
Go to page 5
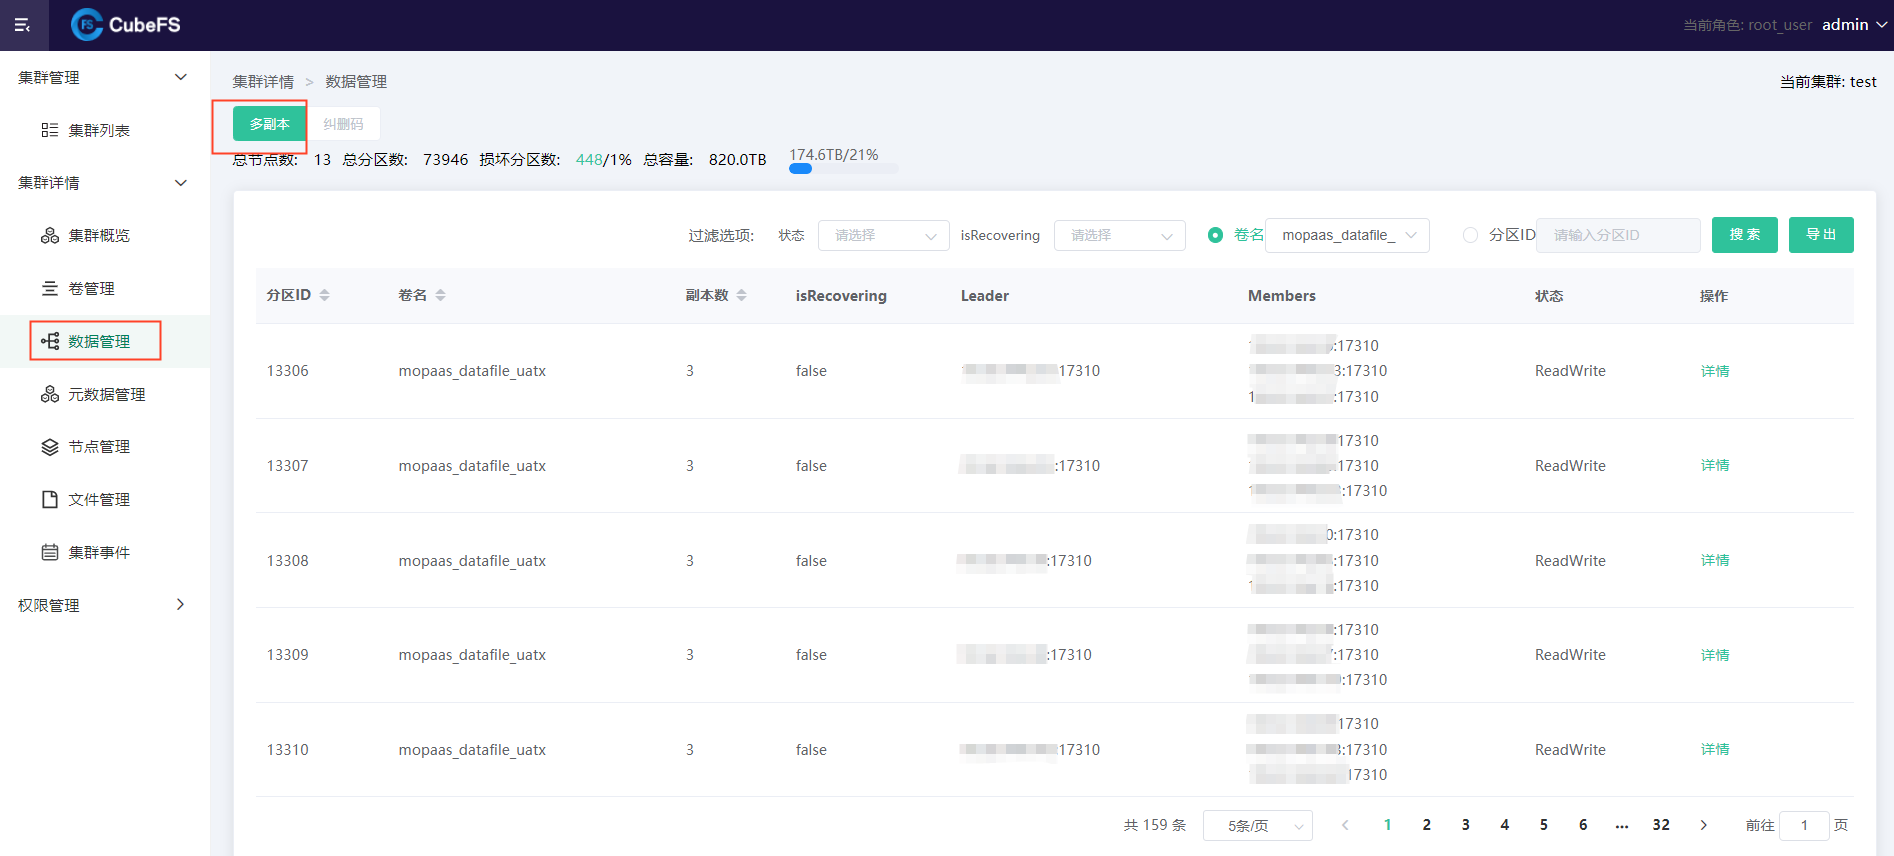coord(1543,825)
